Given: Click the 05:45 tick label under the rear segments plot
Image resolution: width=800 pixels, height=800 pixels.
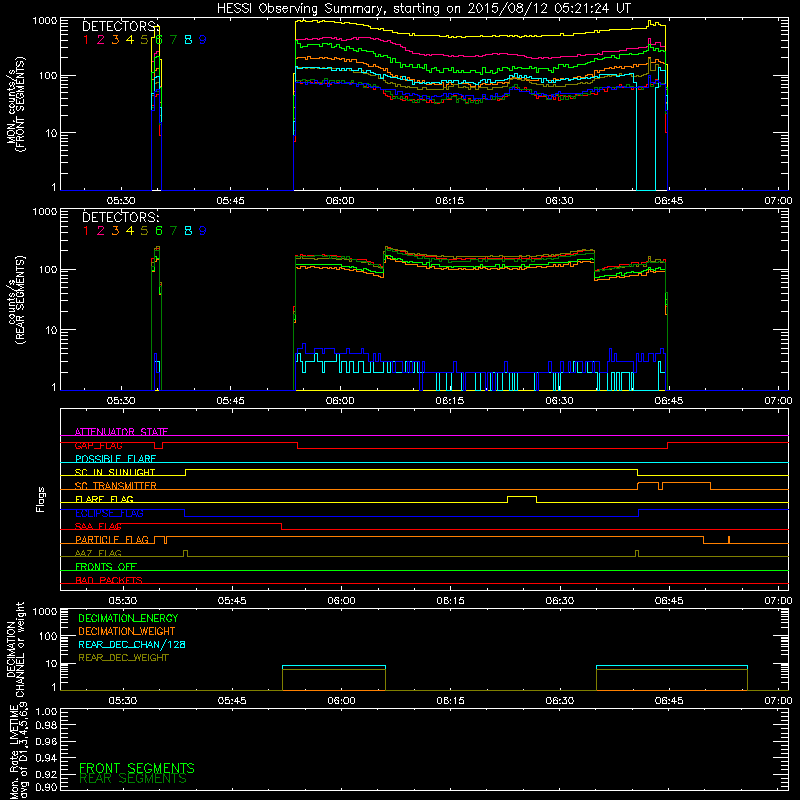Looking at the screenshot, I should (230, 401).
